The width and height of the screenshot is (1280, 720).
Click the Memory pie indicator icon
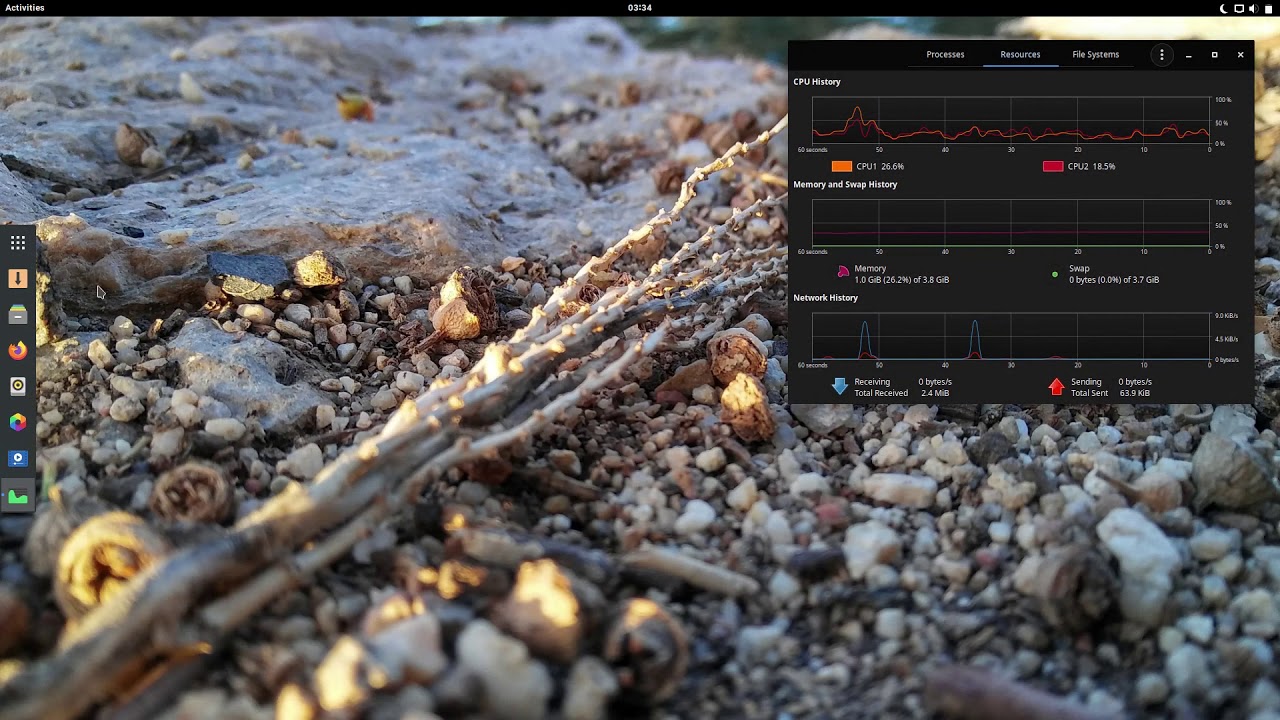pos(843,271)
